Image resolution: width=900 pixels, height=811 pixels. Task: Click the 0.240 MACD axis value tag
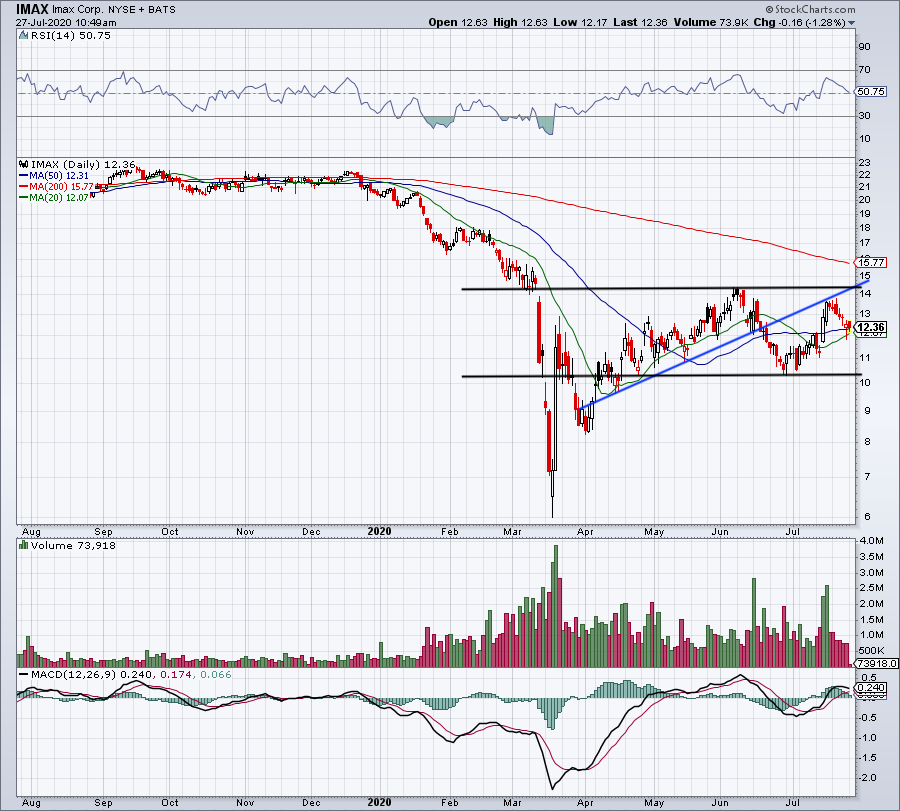coord(872,688)
